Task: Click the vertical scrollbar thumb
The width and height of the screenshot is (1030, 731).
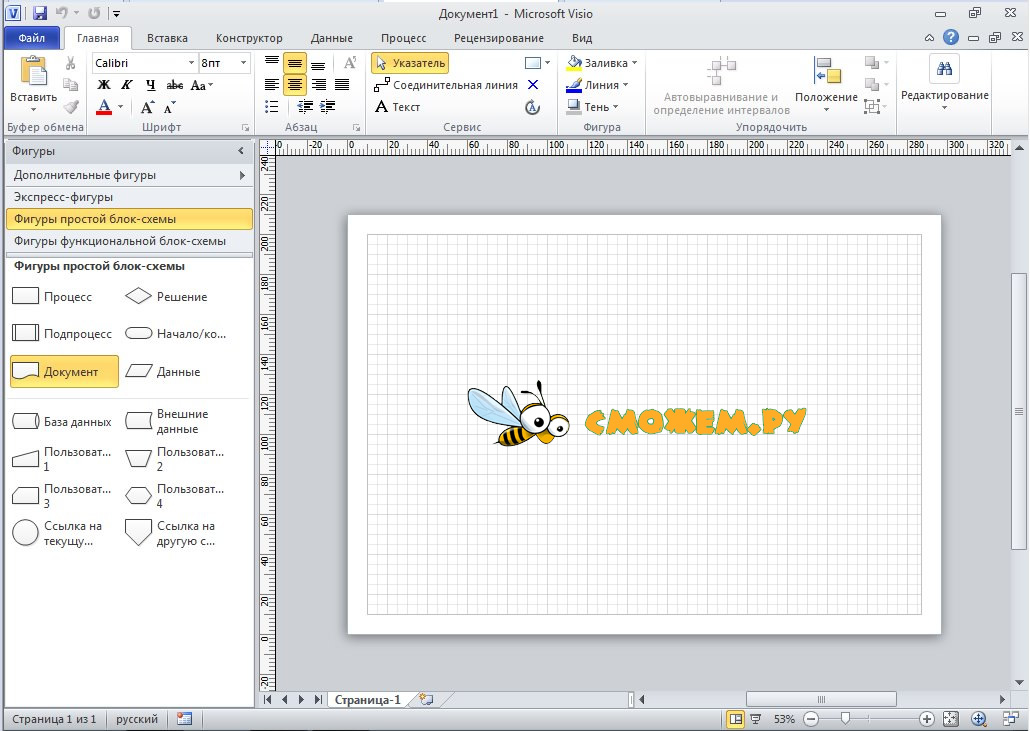Action: click(x=1019, y=411)
